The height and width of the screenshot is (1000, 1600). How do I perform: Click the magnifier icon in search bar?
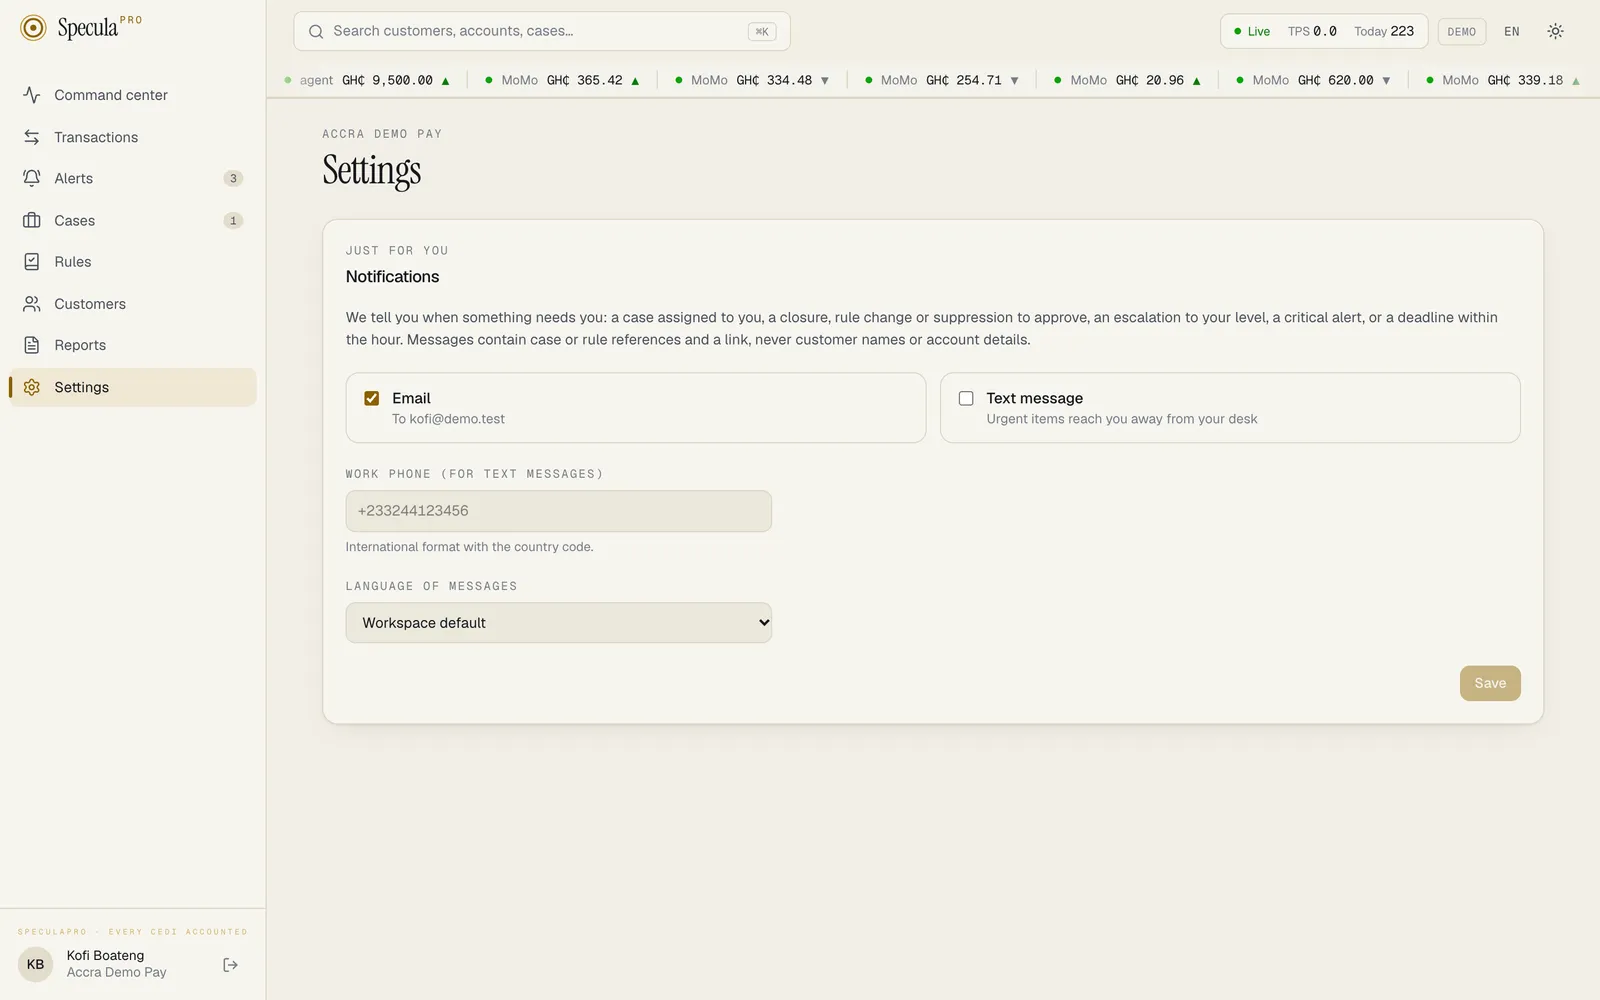click(x=316, y=32)
